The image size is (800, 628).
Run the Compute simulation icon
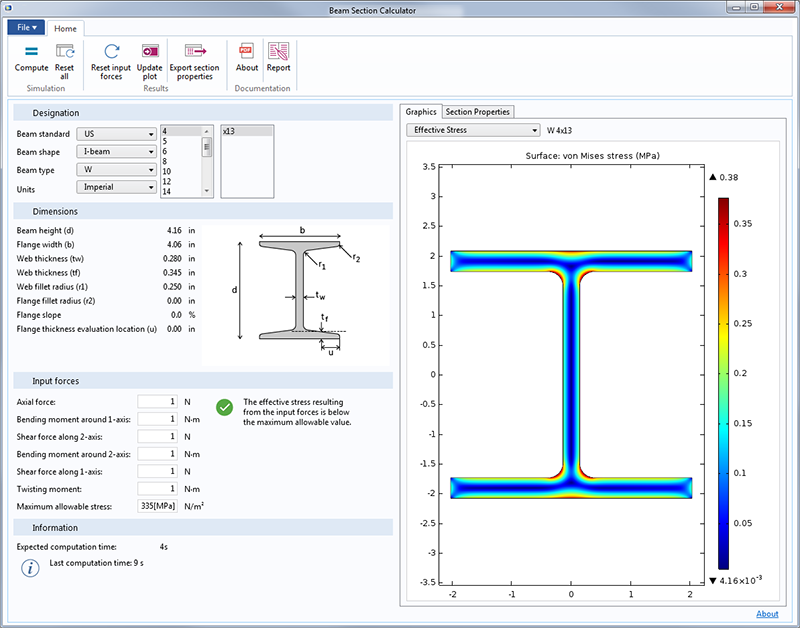[31, 52]
